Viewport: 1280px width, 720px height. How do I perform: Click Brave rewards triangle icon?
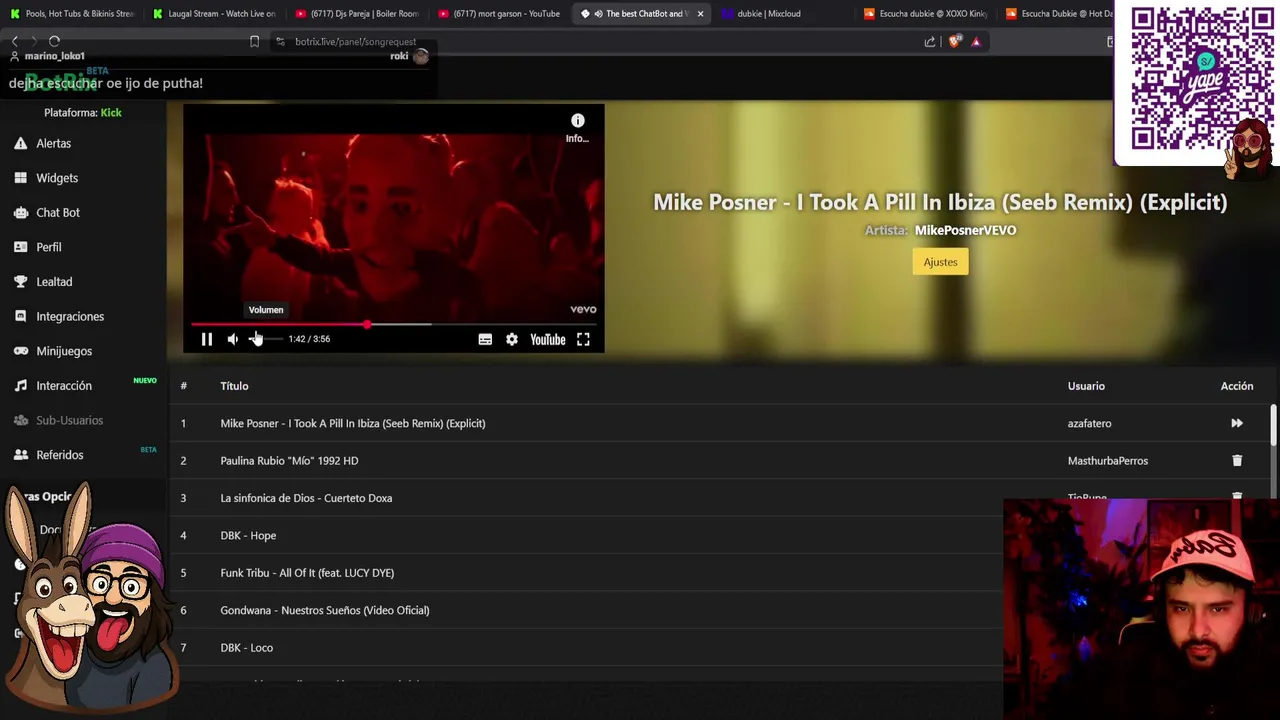976,42
